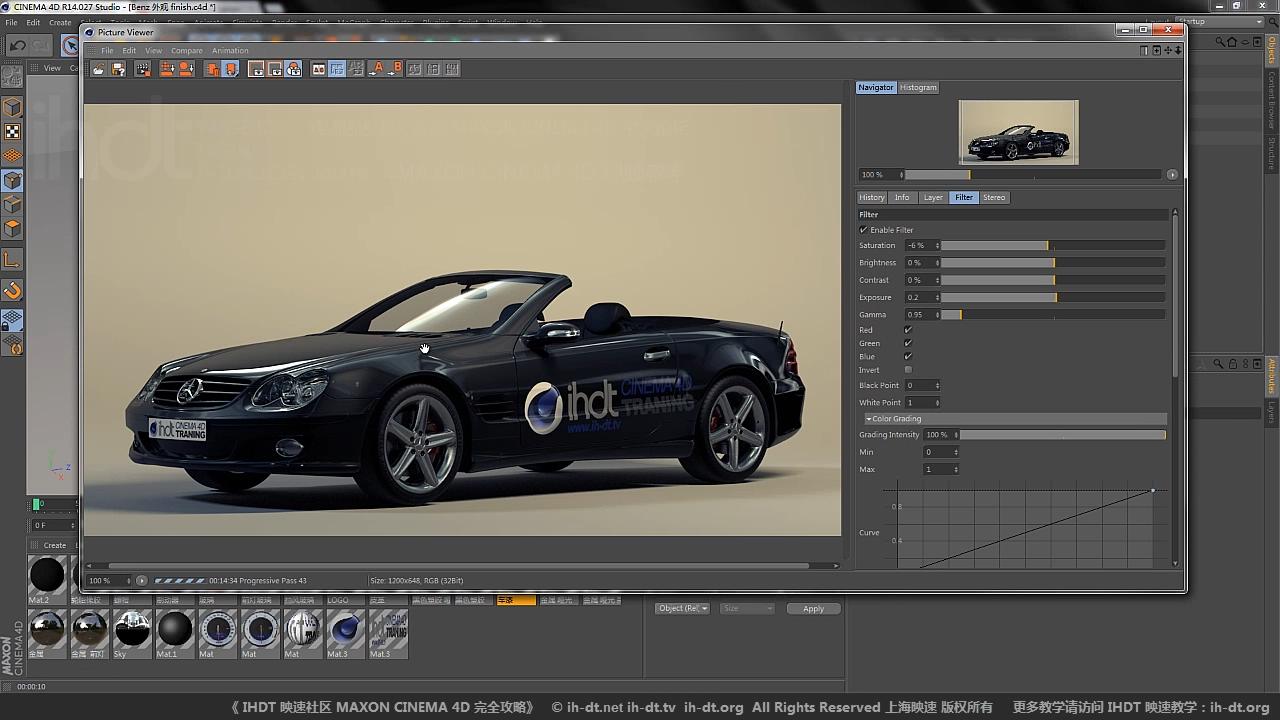Click the Stop Rendering clapperboard icon
1280x720 pixels.
tap(143, 69)
